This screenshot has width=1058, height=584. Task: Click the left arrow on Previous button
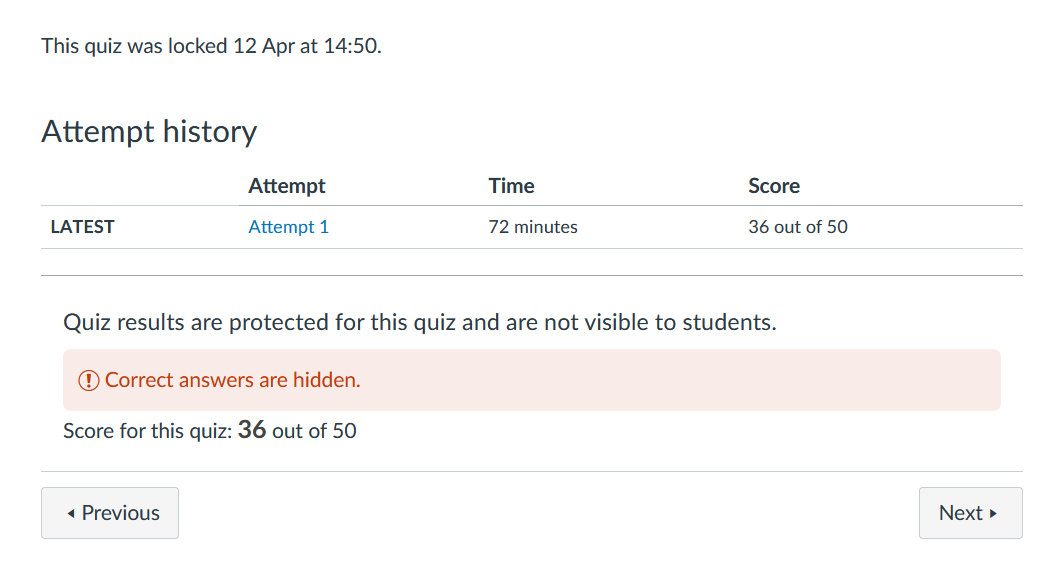[x=70, y=513]
